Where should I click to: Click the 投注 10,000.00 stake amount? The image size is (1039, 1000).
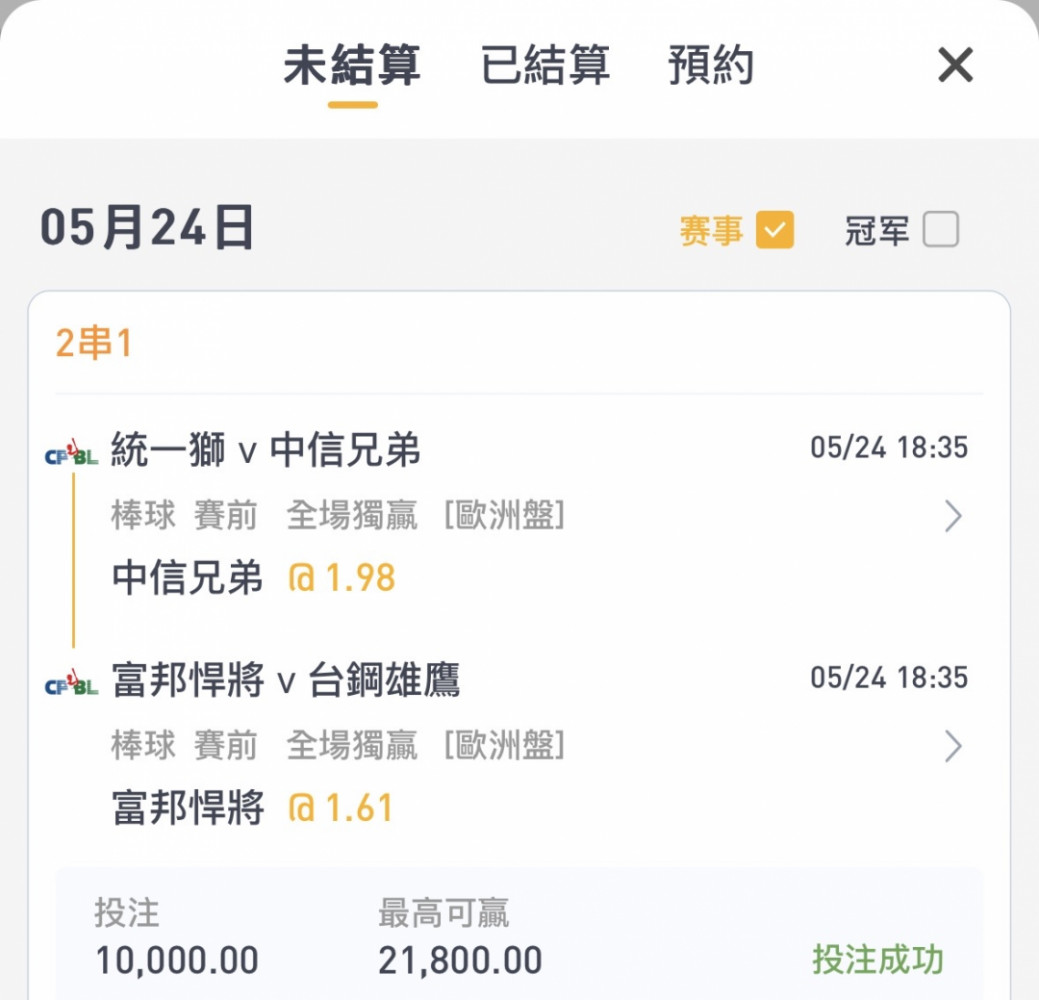coord(177,961)
